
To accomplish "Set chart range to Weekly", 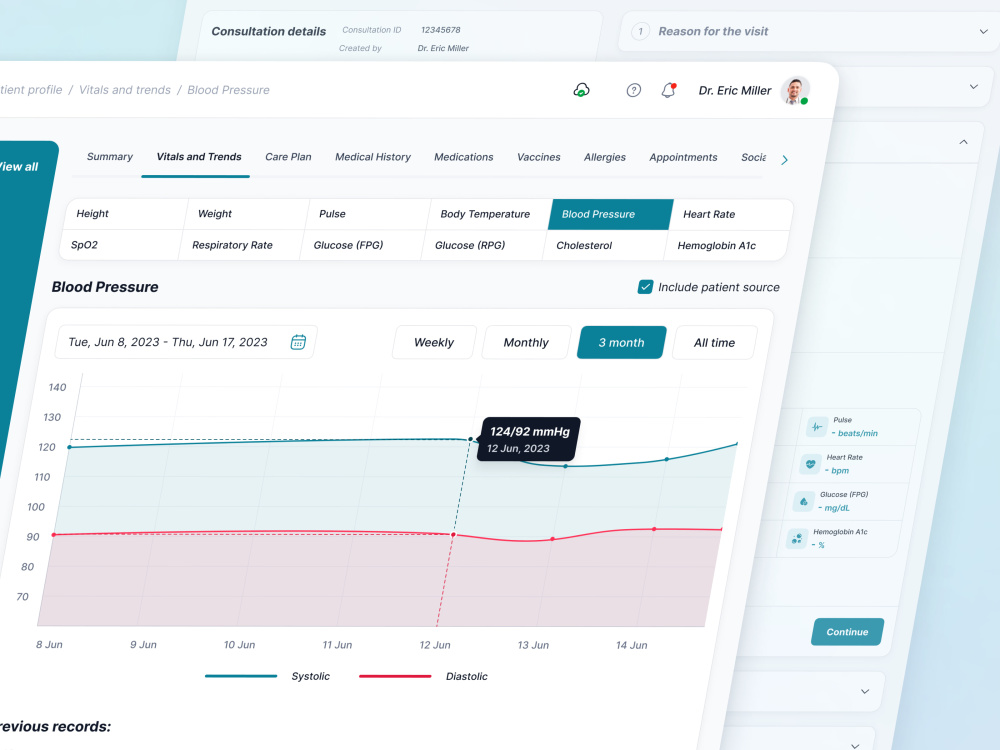I will click(x=434, y=342).
